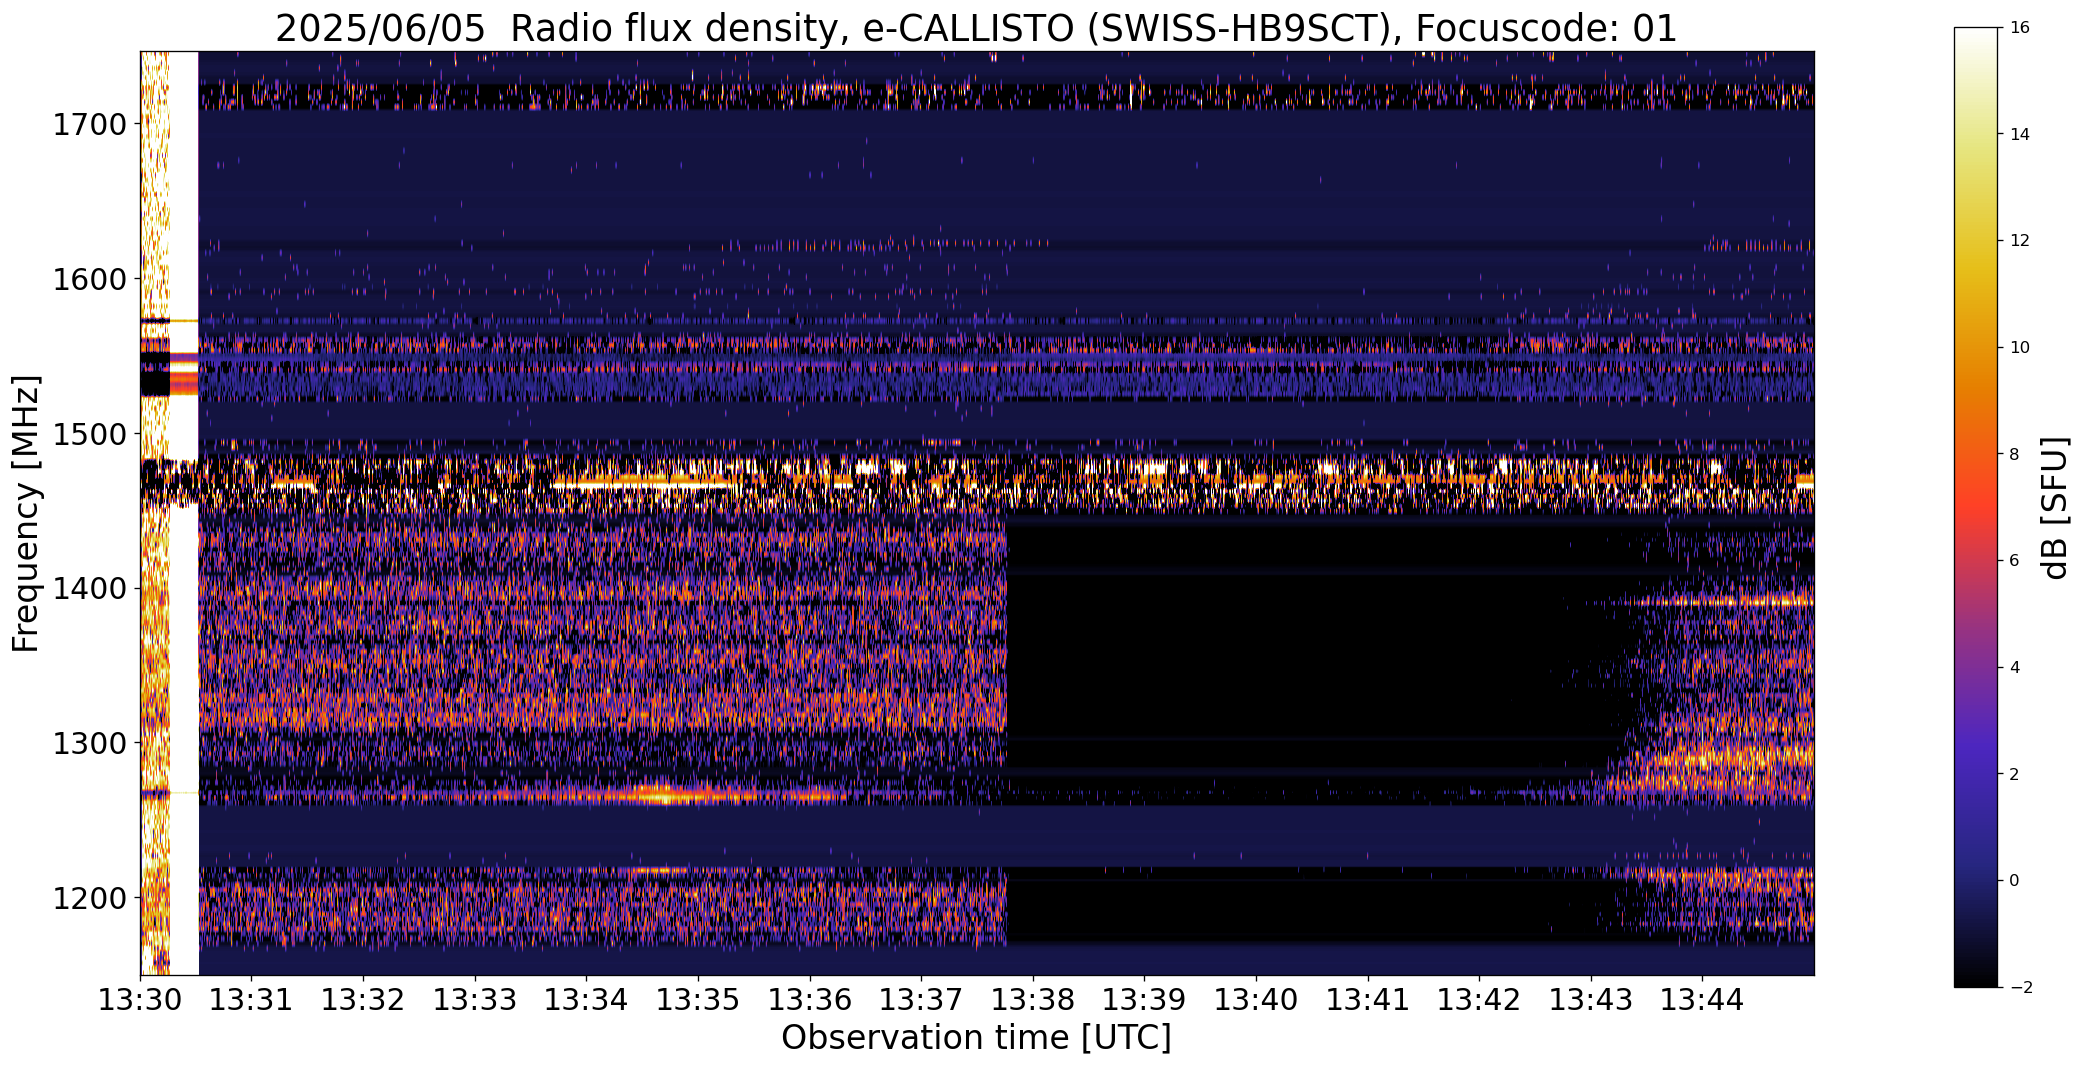Click the colorbar tick label 14
The image size is (2085, 1067).
[2019, 134]
